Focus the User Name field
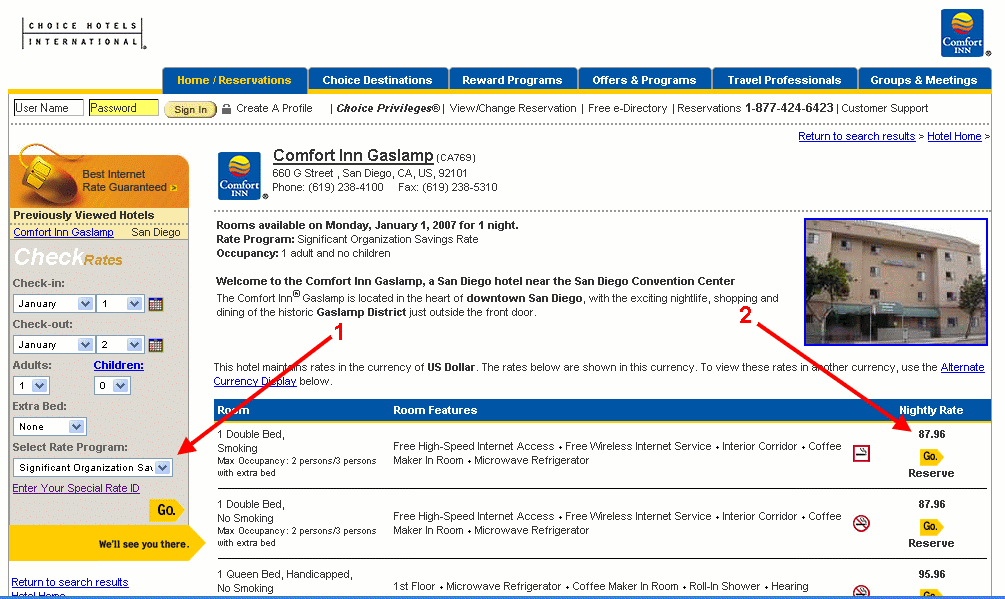This screenshot has width=1005, height=599. click(x=49, y=108)
